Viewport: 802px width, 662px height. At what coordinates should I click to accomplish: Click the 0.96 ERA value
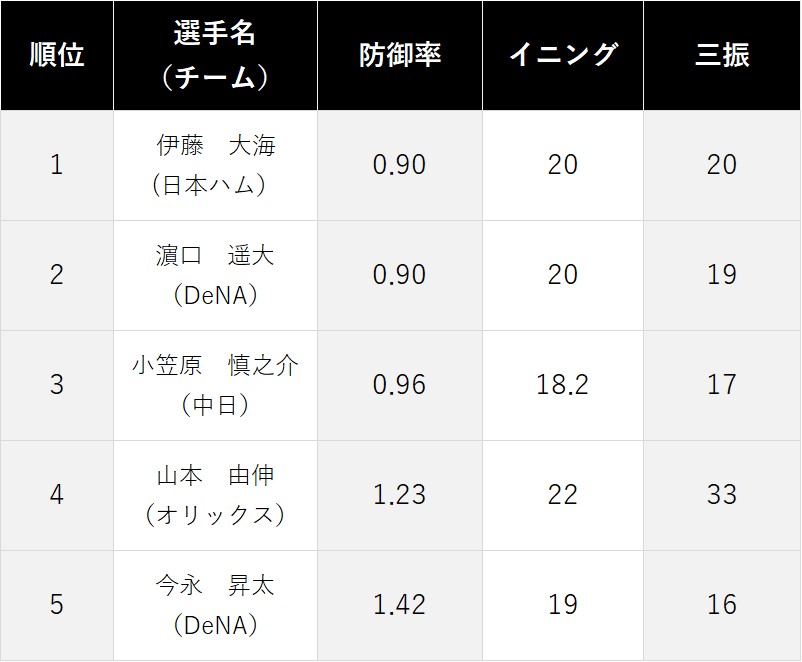coord(399,385)
